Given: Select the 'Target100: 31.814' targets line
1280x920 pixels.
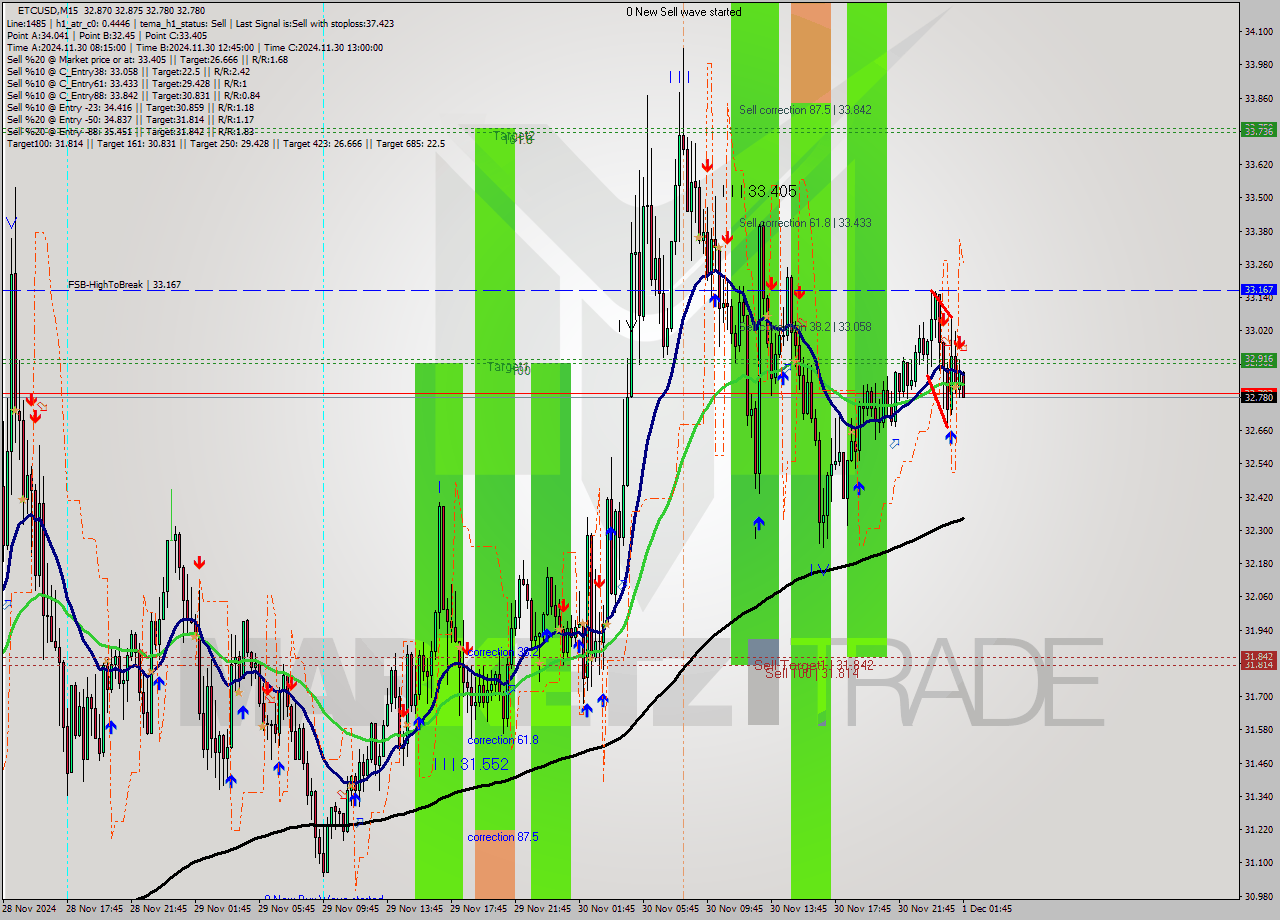Looking at the screenshot, I should (225, 143).
